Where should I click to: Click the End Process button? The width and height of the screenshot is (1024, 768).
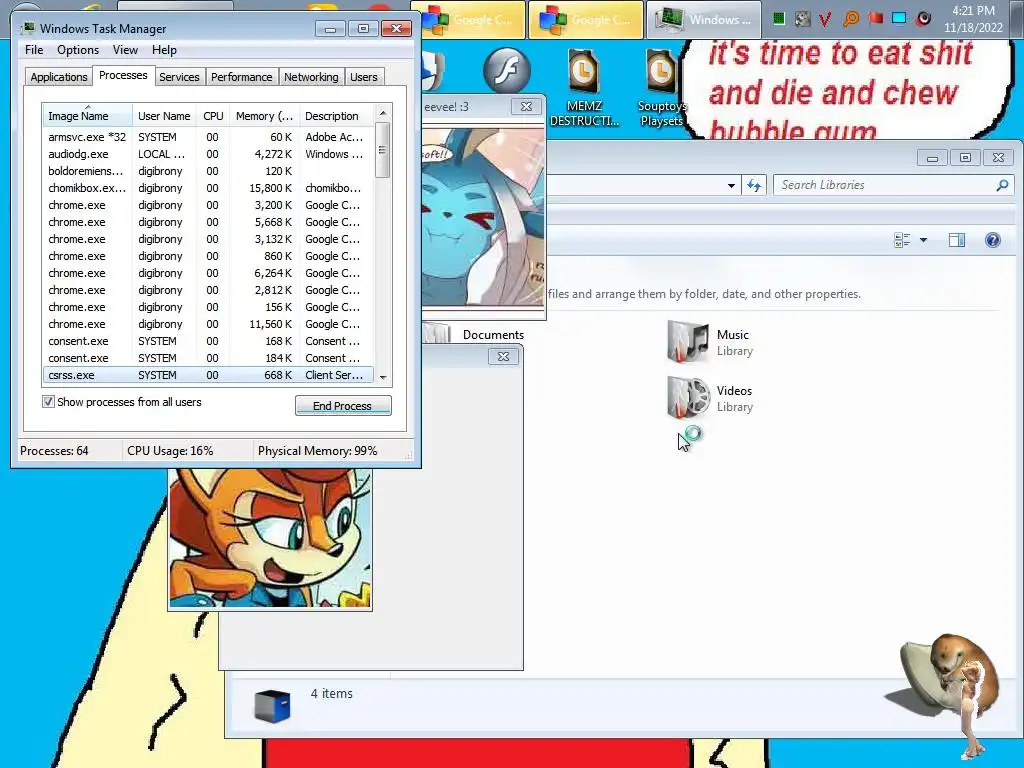(343, 406)
